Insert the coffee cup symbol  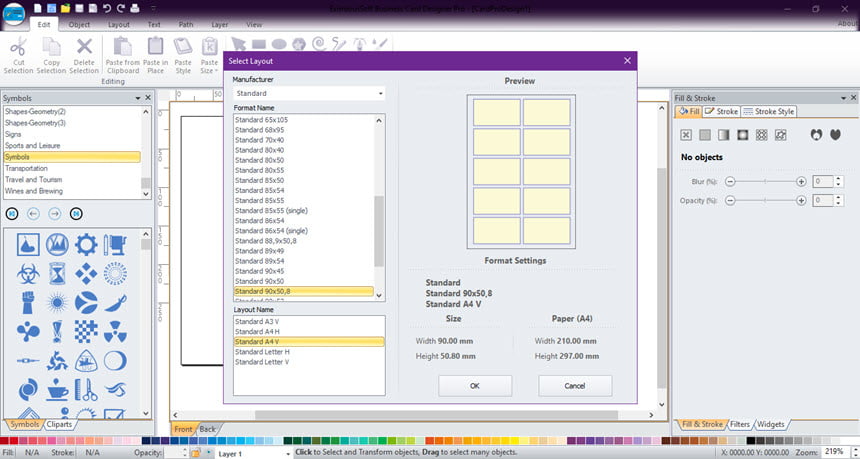pos(57,389)
